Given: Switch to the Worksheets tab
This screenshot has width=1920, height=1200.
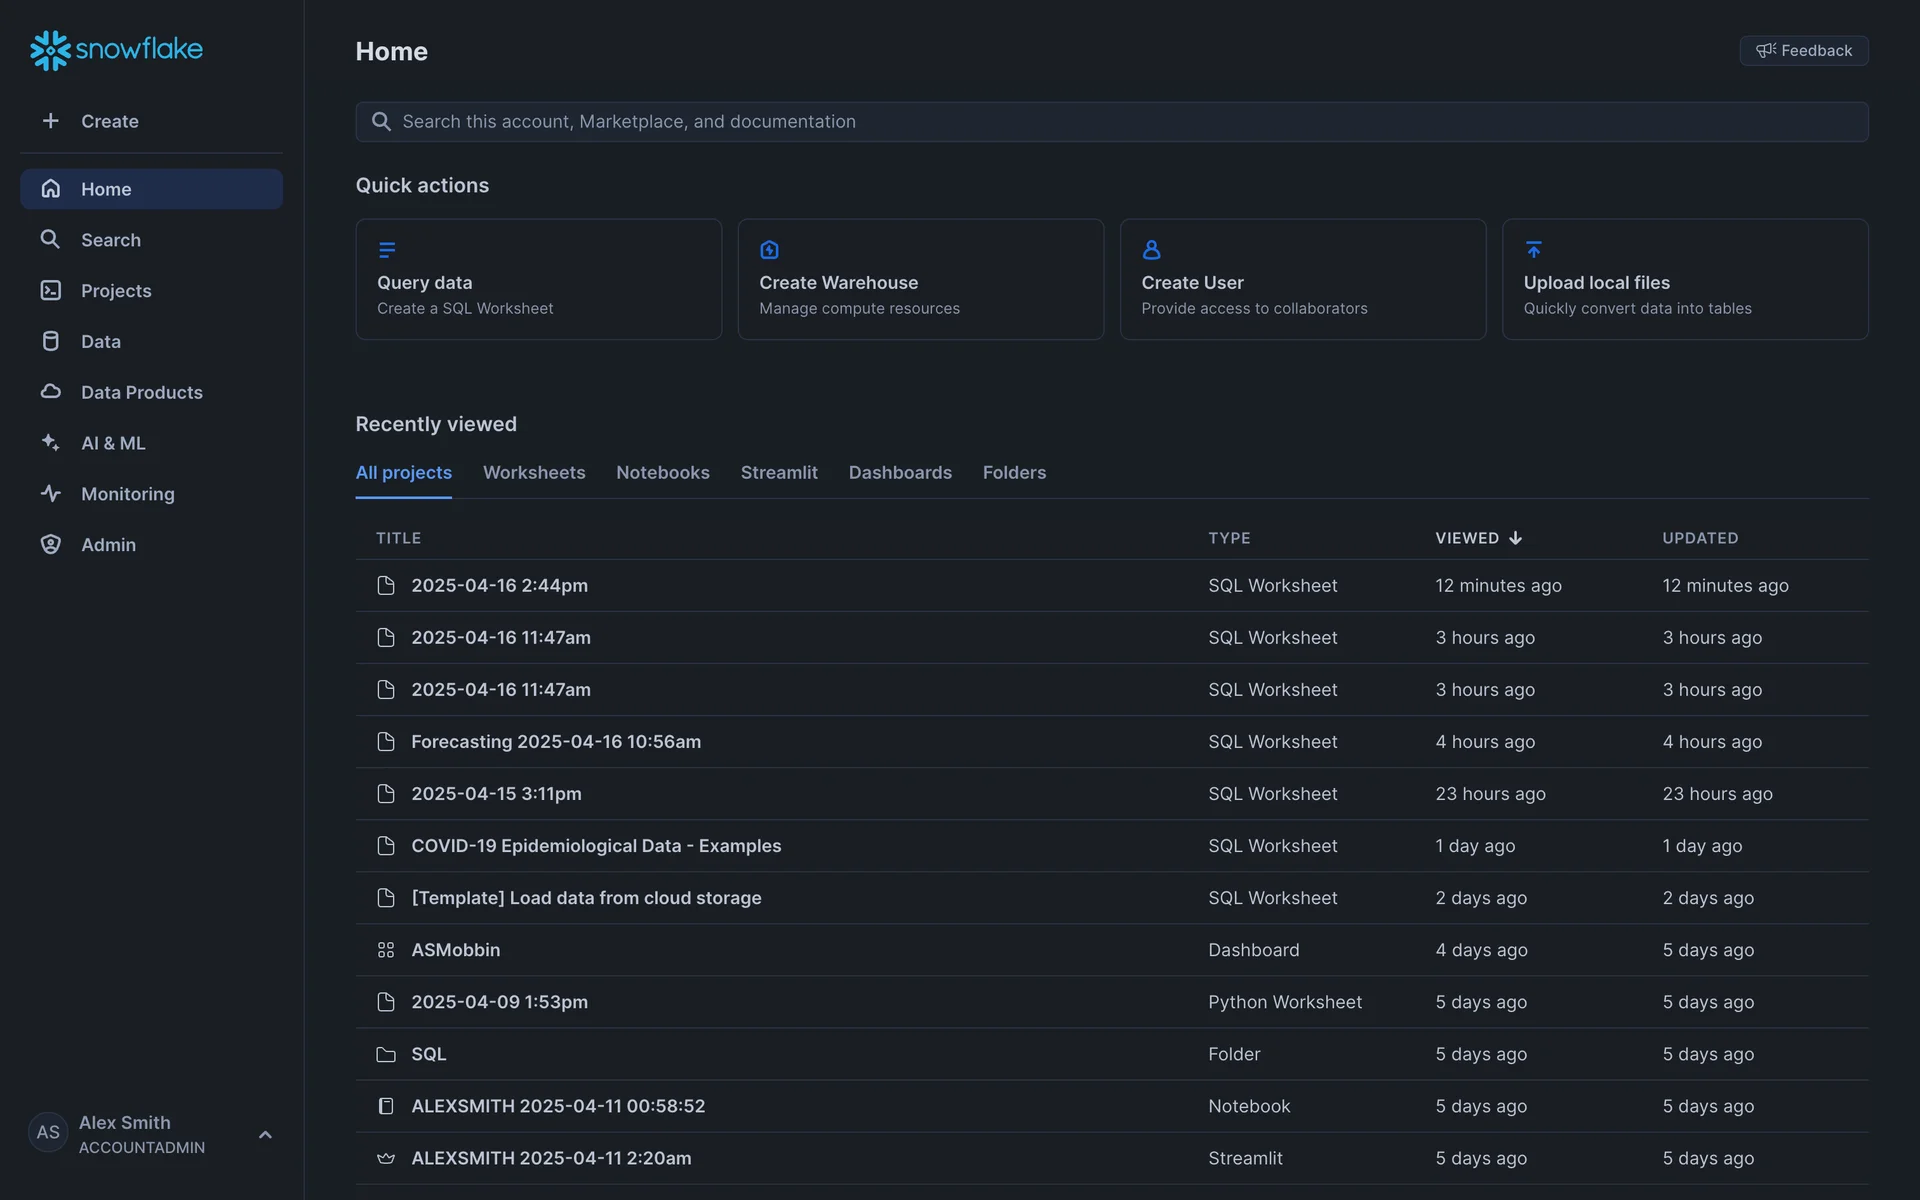Looking at the screenshot, I should pyautogui.click(x=534, y=472).
